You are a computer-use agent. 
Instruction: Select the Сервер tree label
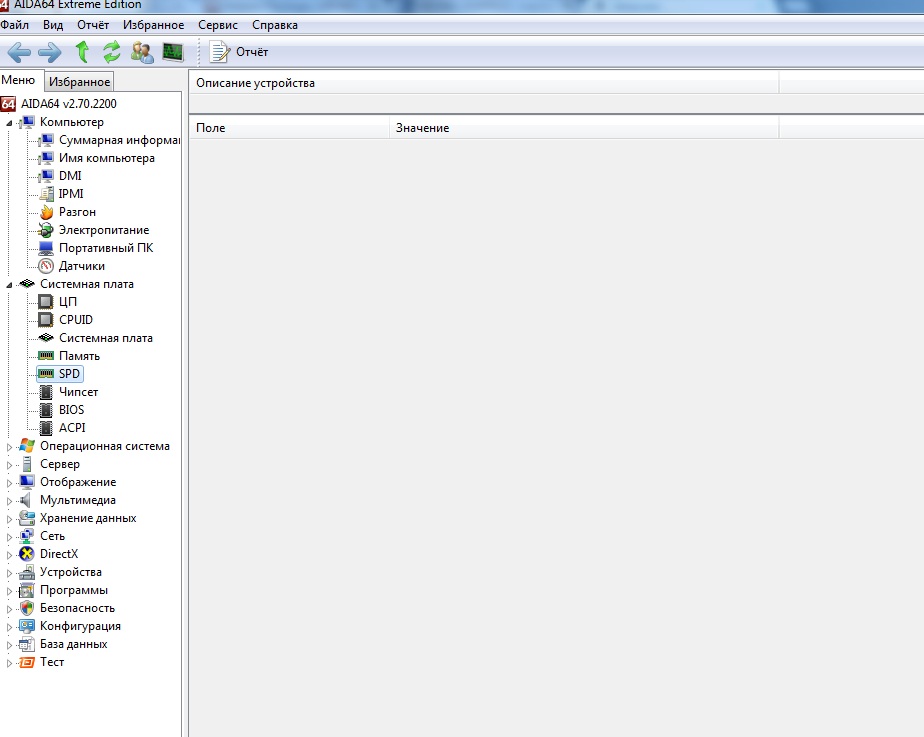coord(60,464)
